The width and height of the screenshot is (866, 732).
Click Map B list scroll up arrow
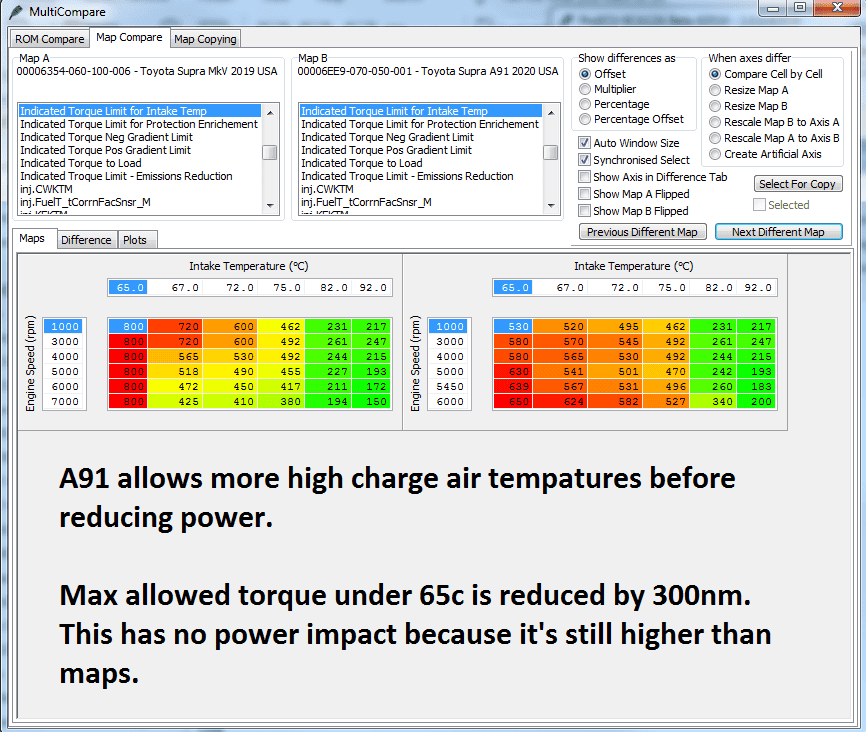click(551, 112)
